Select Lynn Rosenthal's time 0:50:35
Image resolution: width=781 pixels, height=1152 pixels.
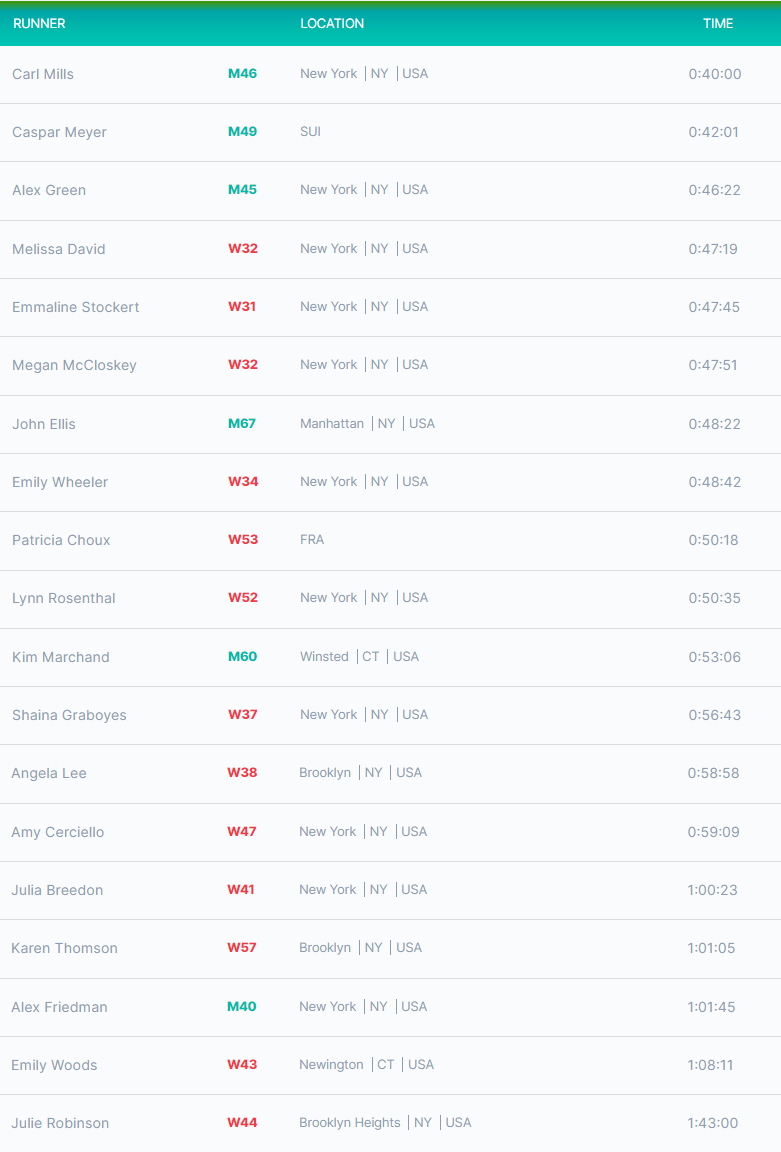[714, 598]
